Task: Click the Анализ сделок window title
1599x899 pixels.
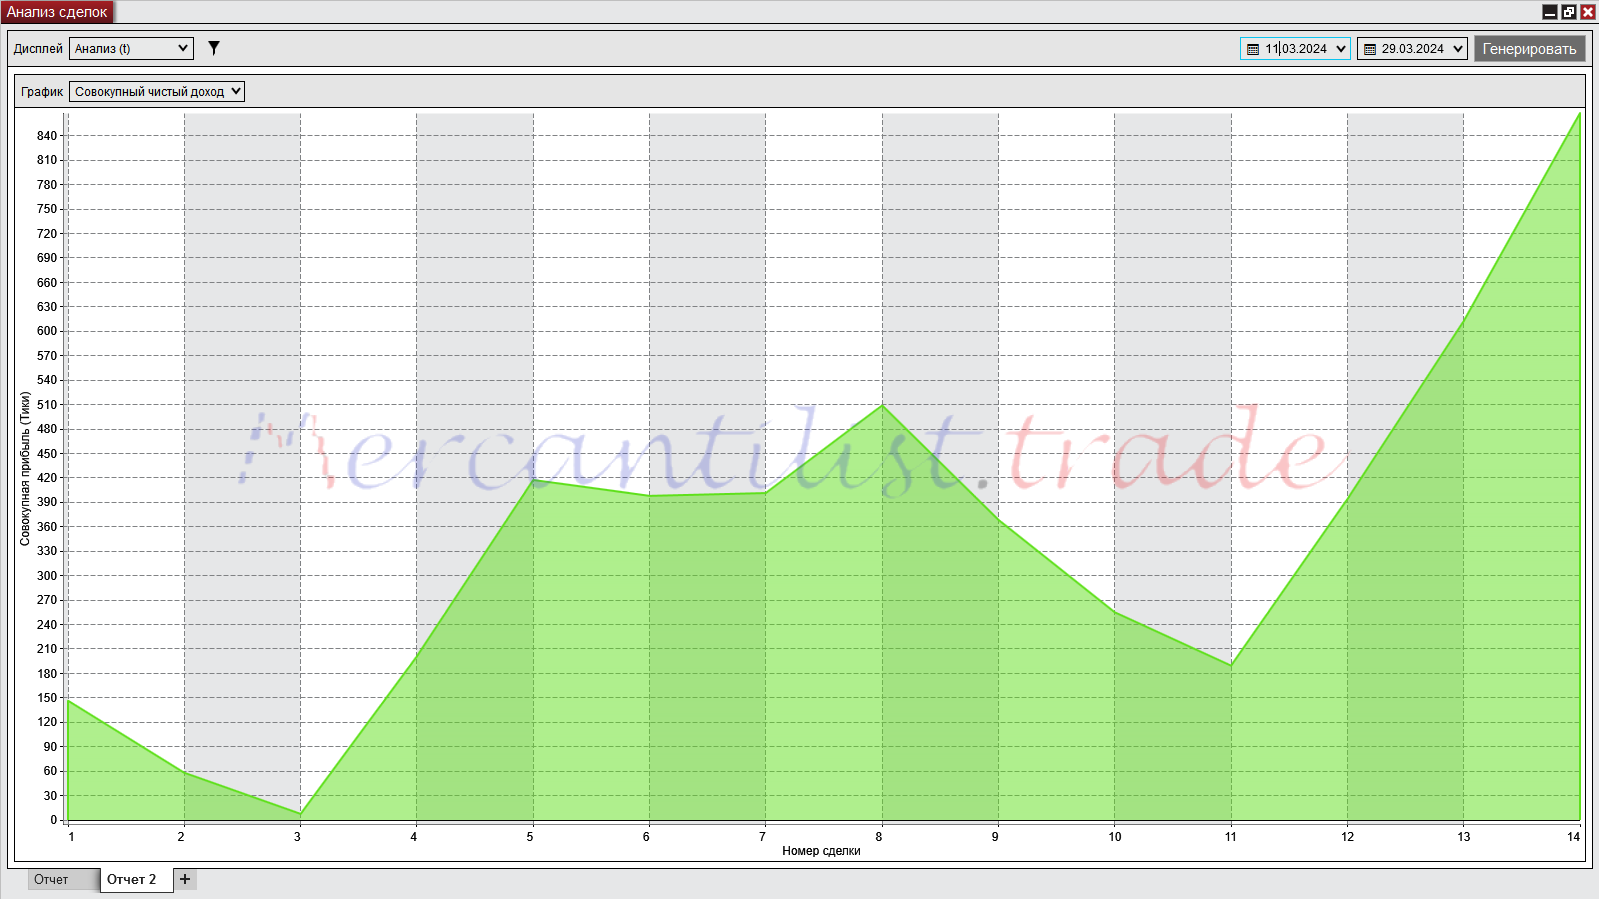Action: [x=57, y=12]
